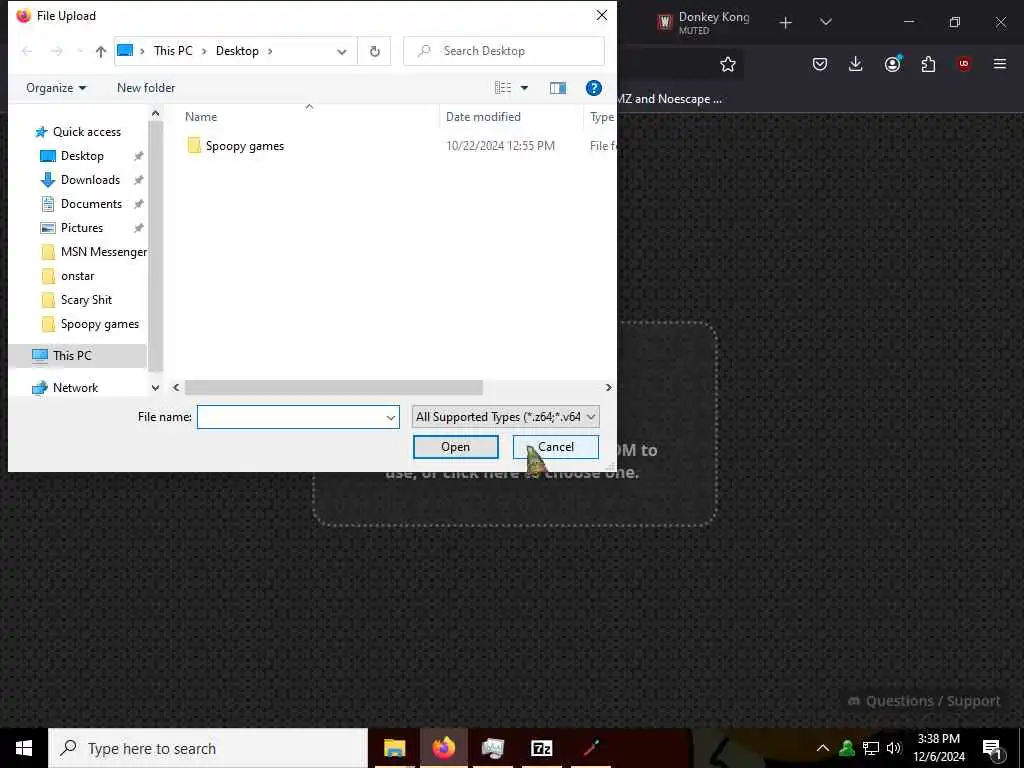The width and height of the screenshot is (1024, 768).
Task: Open the Firefox bookmark star icon
Action: (728, 64)
